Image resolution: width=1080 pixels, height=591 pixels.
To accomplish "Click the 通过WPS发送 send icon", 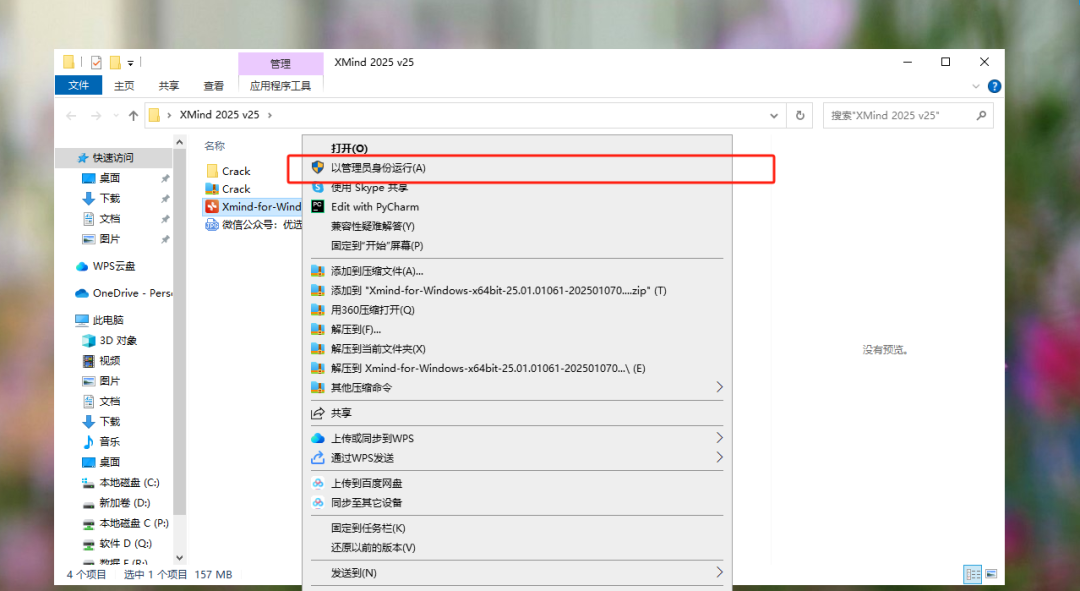I will coord(318,457).
